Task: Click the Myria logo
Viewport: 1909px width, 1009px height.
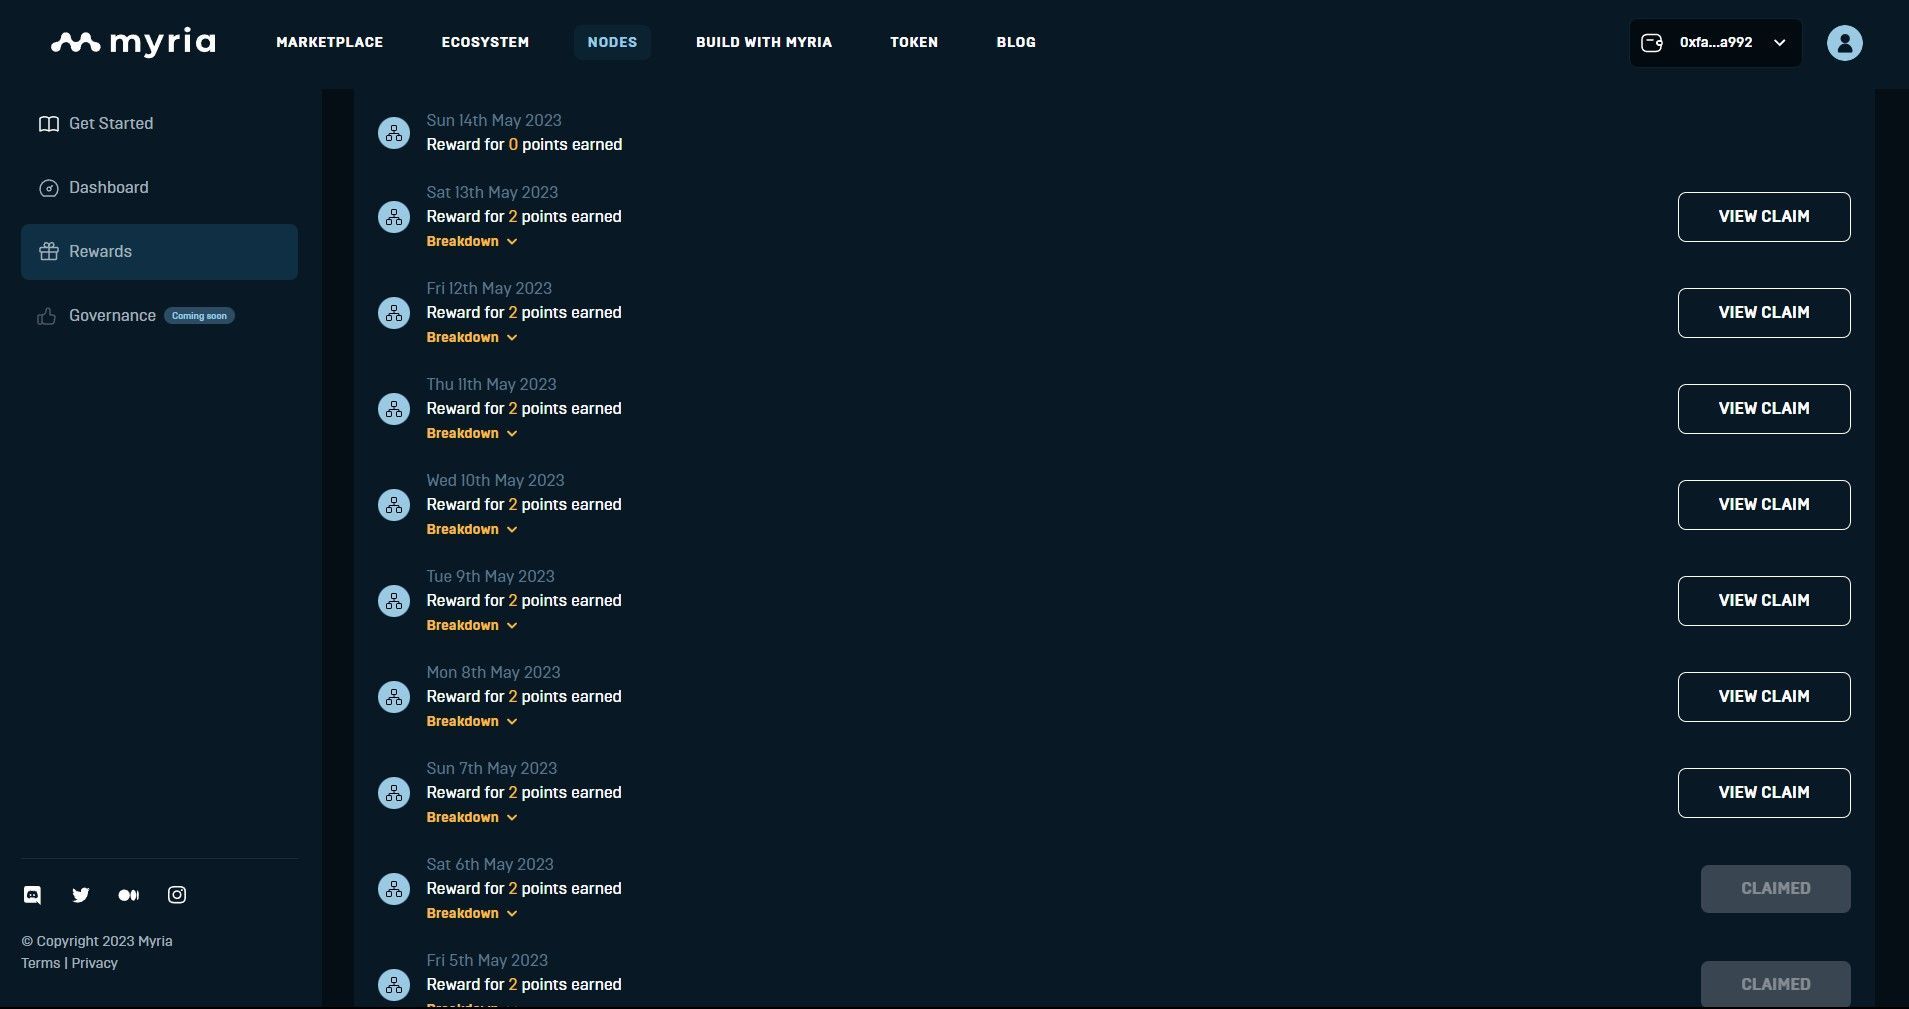Action: (x=133, y=42)
